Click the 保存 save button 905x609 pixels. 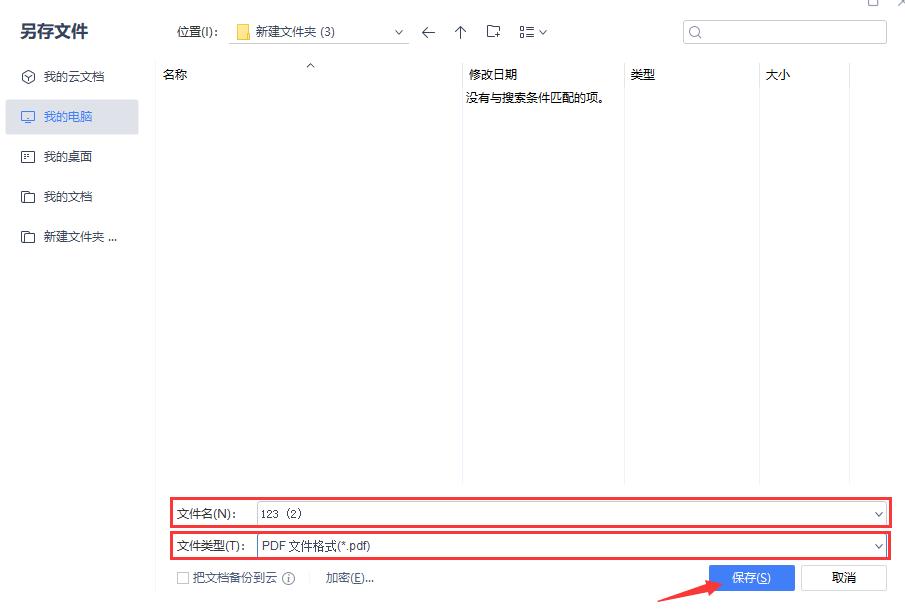[x=751, y=578]
